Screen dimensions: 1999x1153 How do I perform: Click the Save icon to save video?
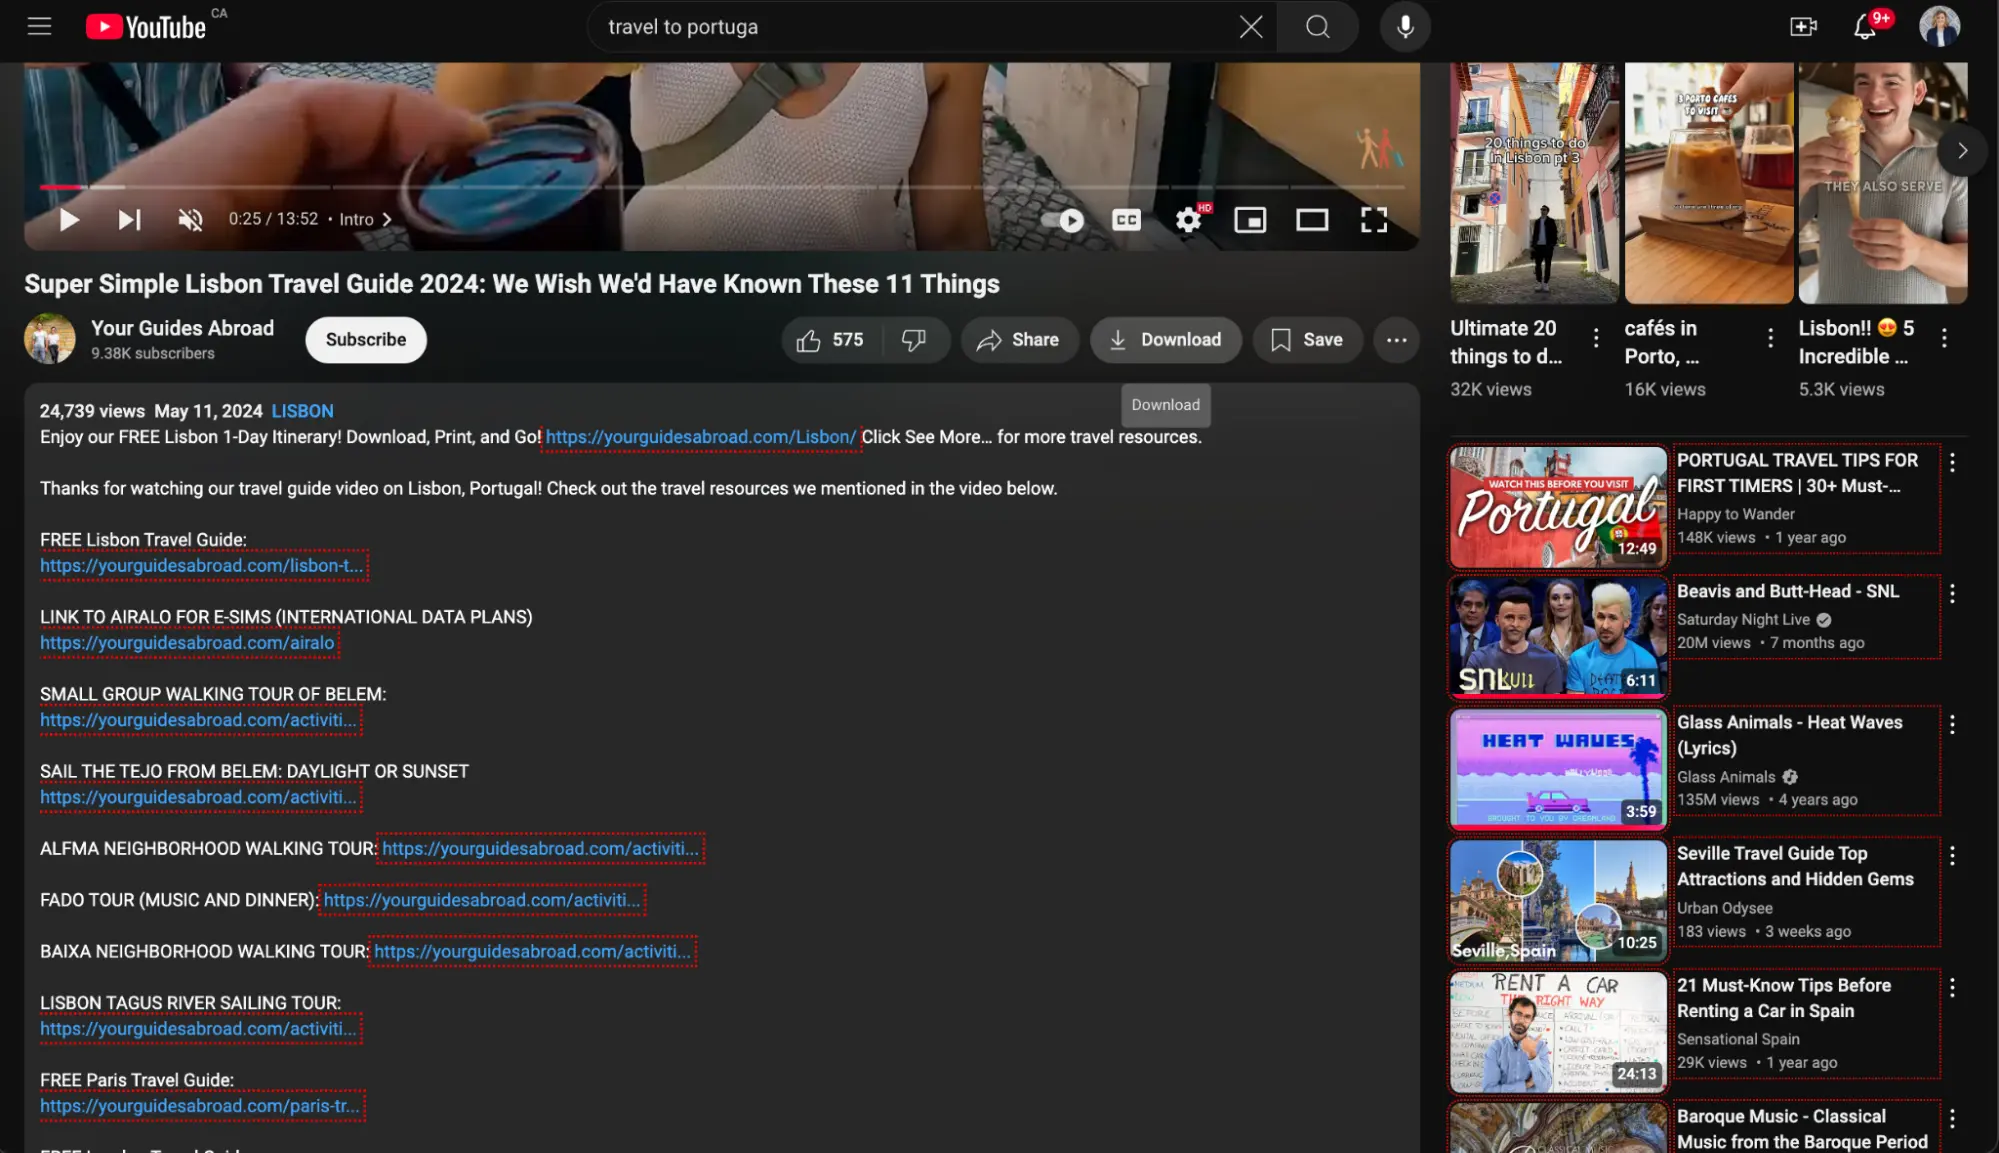[x=1306, y=339]
